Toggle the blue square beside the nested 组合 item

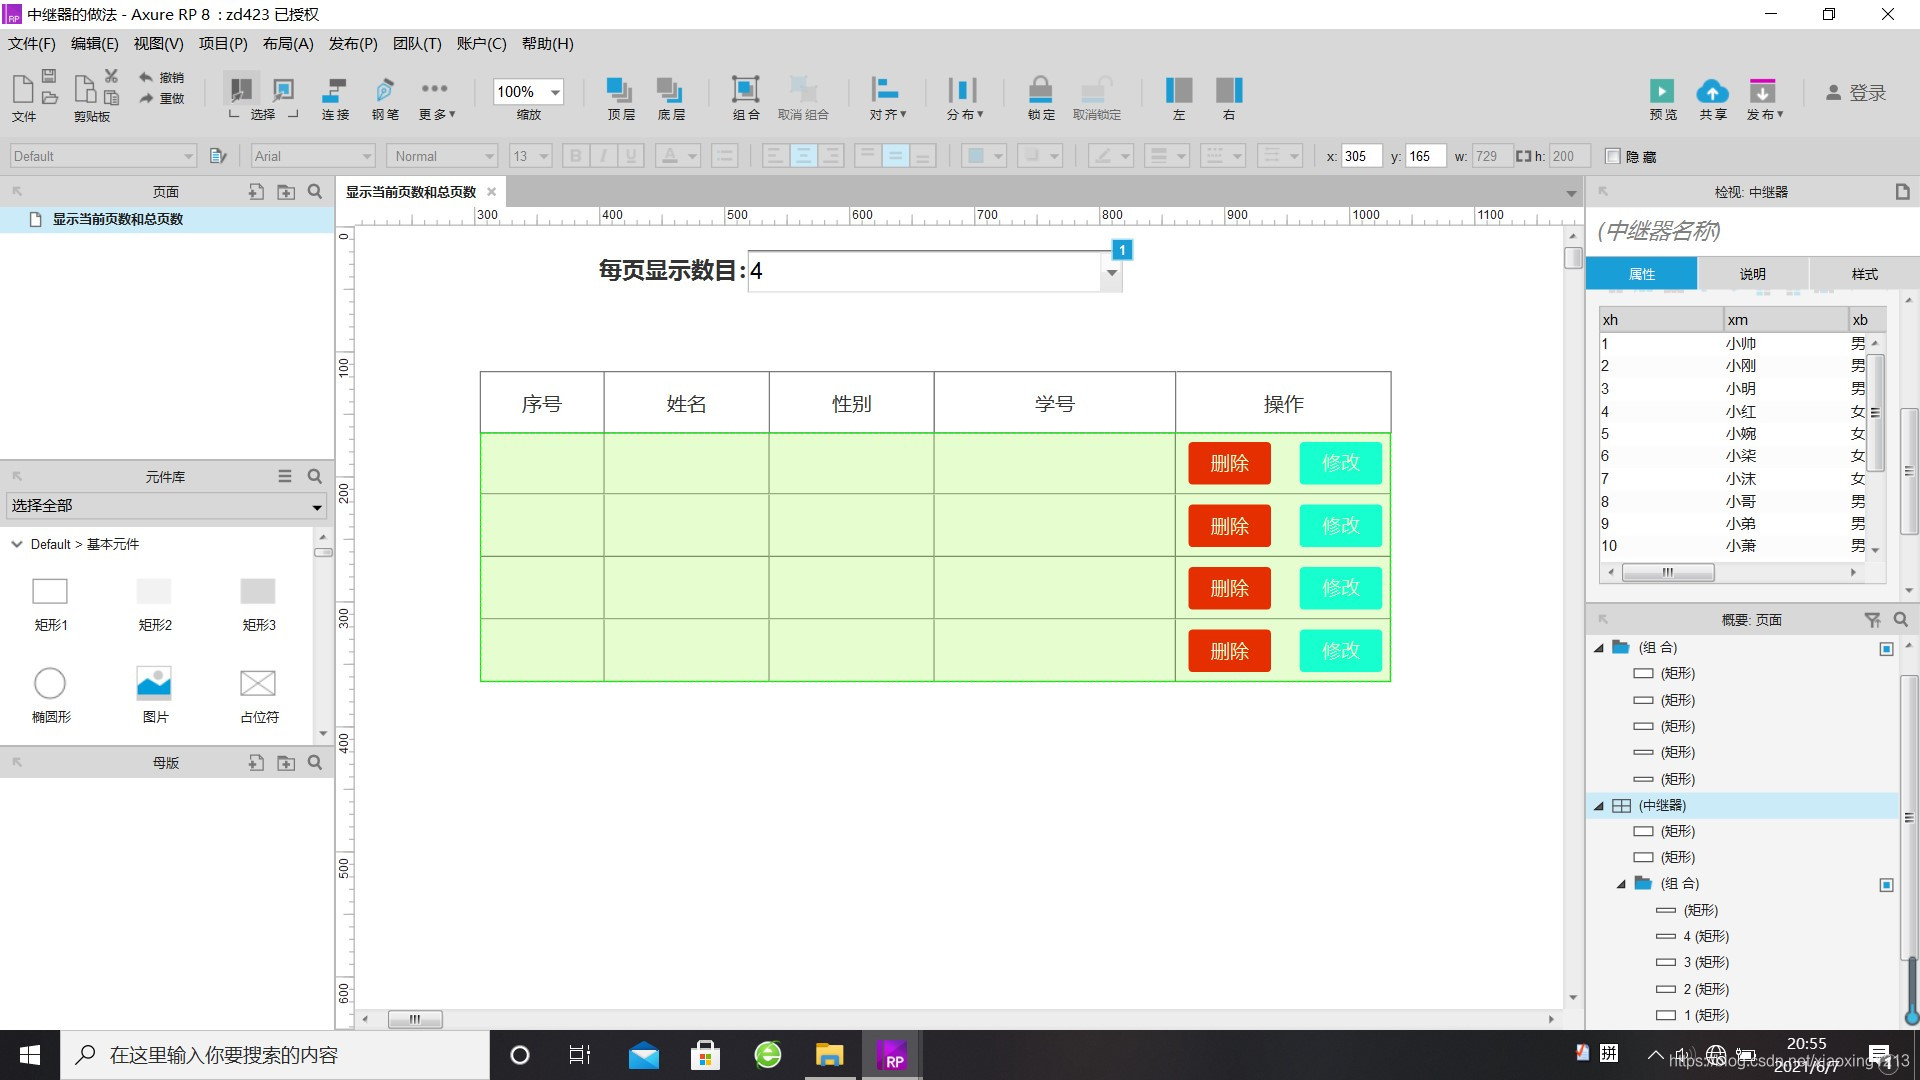[1886, 885]
